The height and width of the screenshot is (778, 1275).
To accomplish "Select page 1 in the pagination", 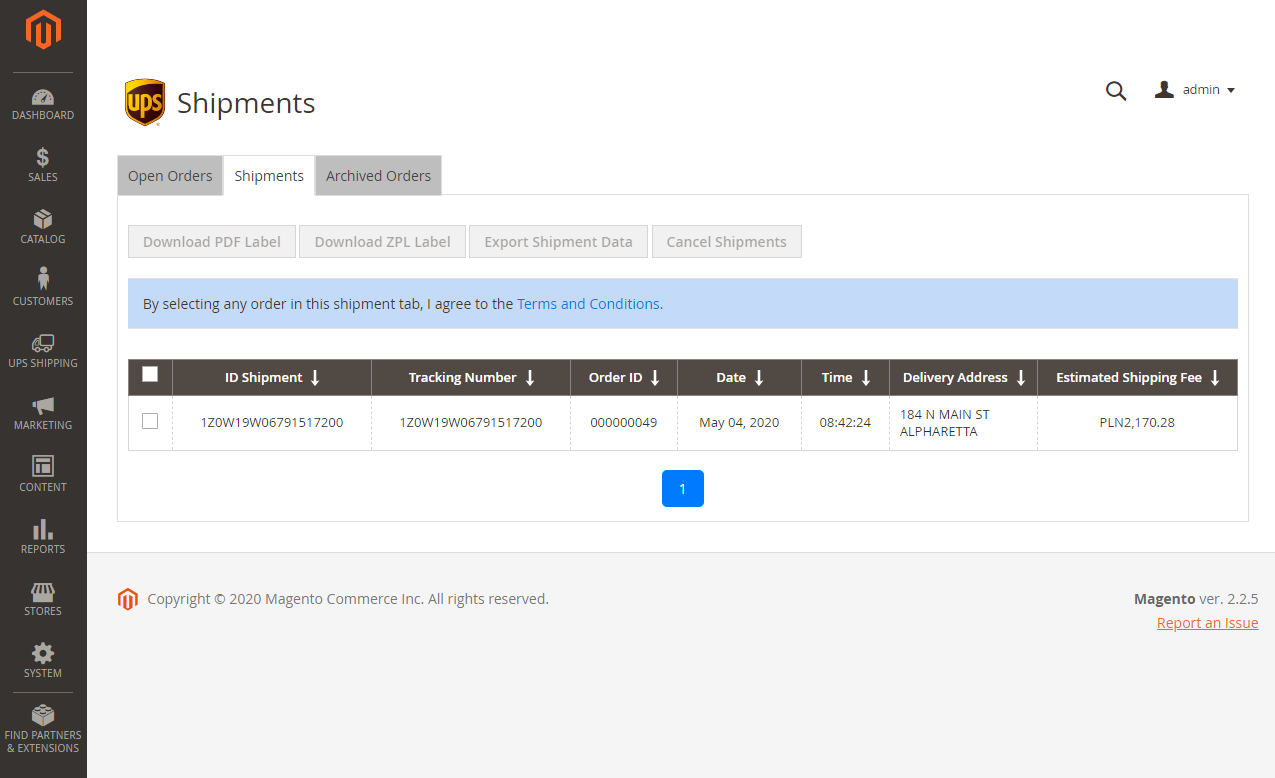I will (683, 488).
